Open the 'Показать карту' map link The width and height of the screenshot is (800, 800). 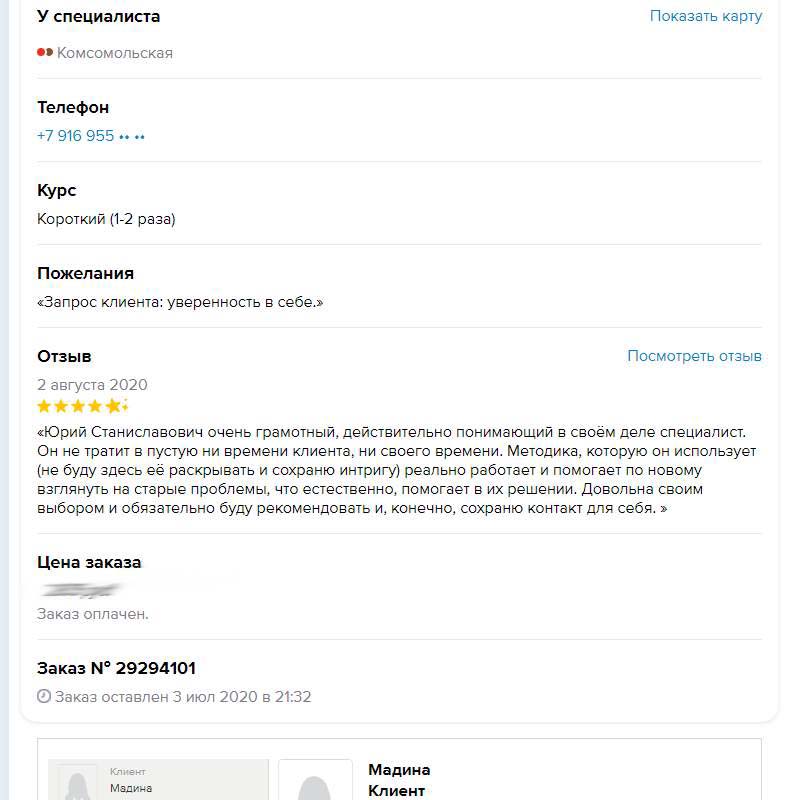click(705, 16)
